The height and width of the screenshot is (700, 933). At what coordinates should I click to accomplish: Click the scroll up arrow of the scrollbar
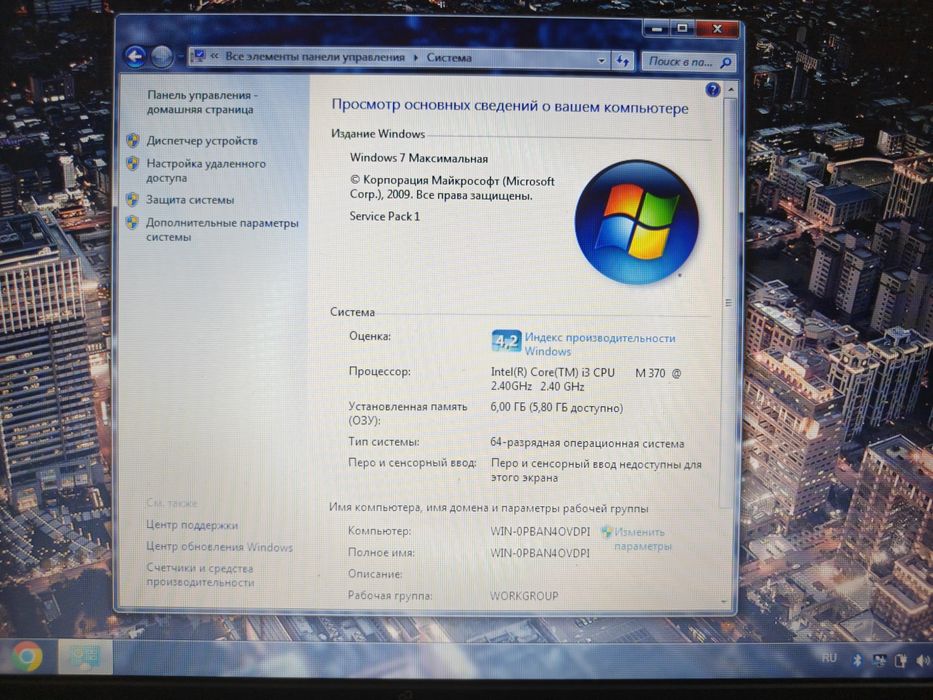(x=731, y=89)
